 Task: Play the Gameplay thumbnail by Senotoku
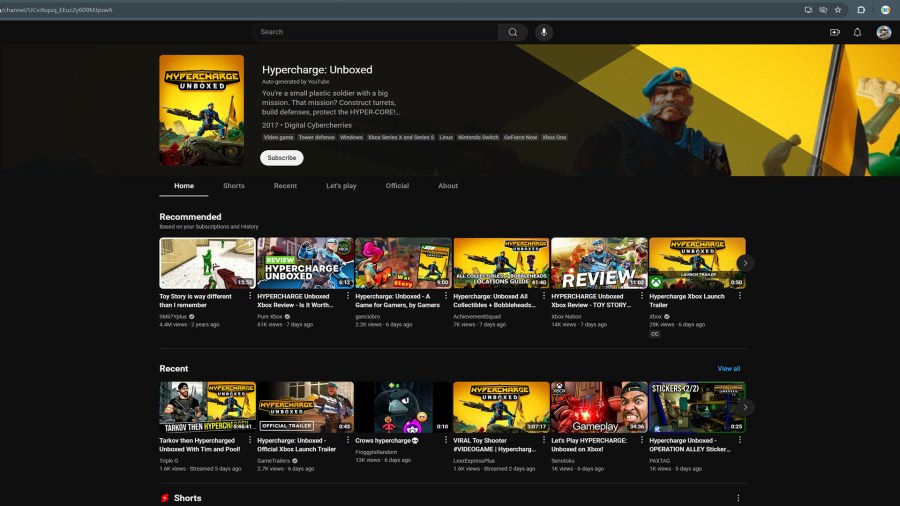click(x=599, y=407)
